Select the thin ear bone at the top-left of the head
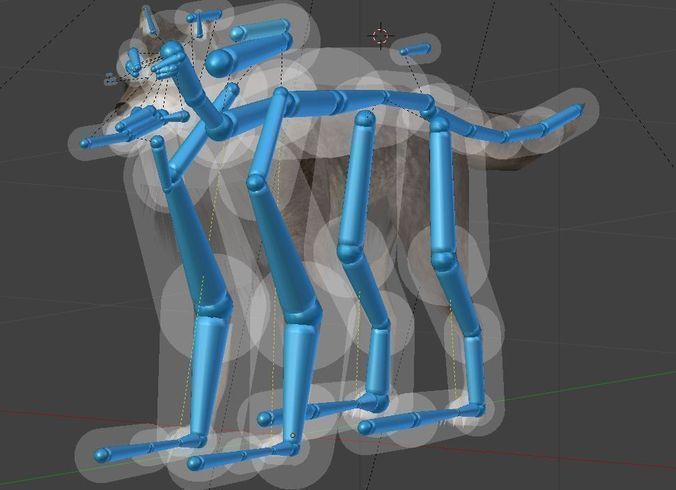 tap(149, 20)
